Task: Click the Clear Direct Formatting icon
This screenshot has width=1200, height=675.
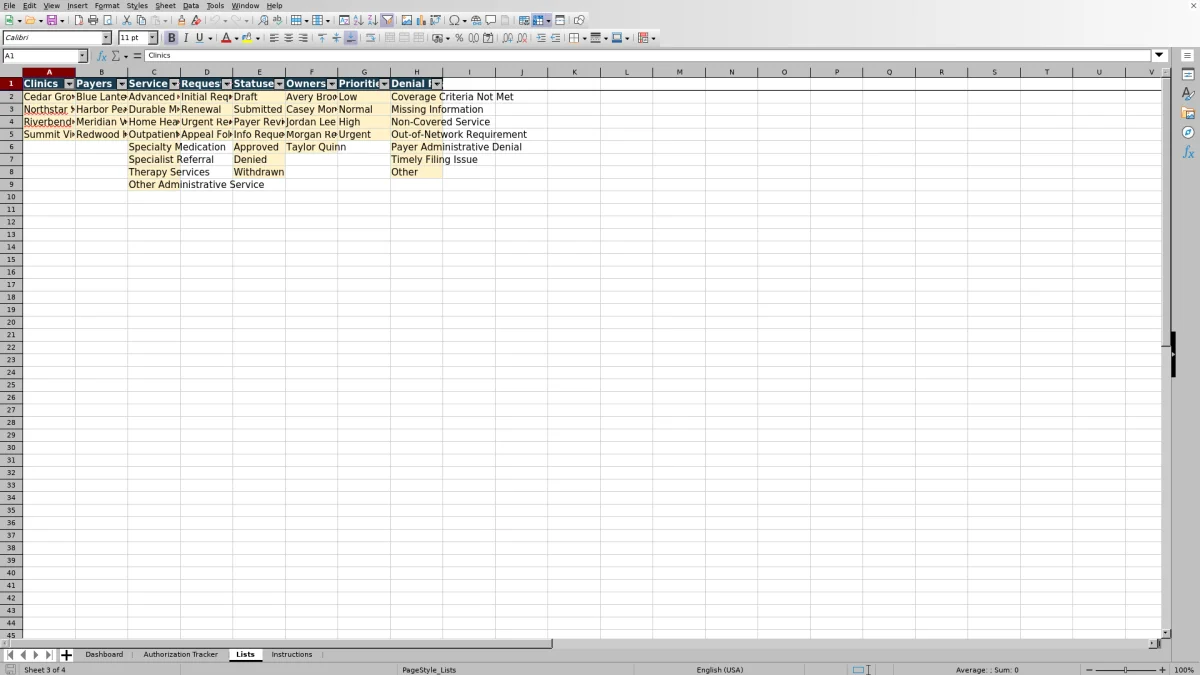Action: pyautogui.click(x=196, y=20)
